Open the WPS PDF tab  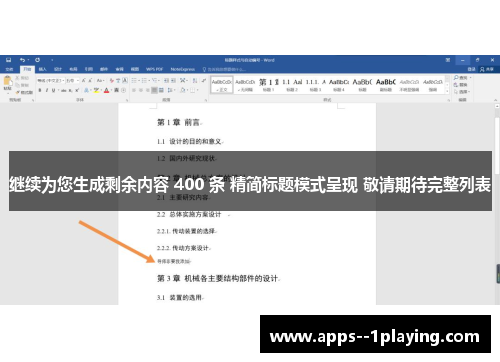tap(154, 69)
